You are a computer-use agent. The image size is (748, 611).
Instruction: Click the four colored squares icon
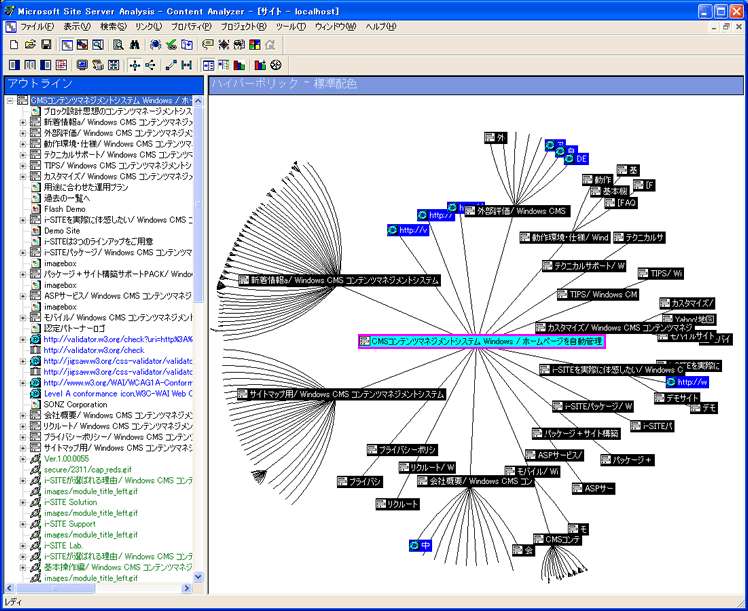255,45
